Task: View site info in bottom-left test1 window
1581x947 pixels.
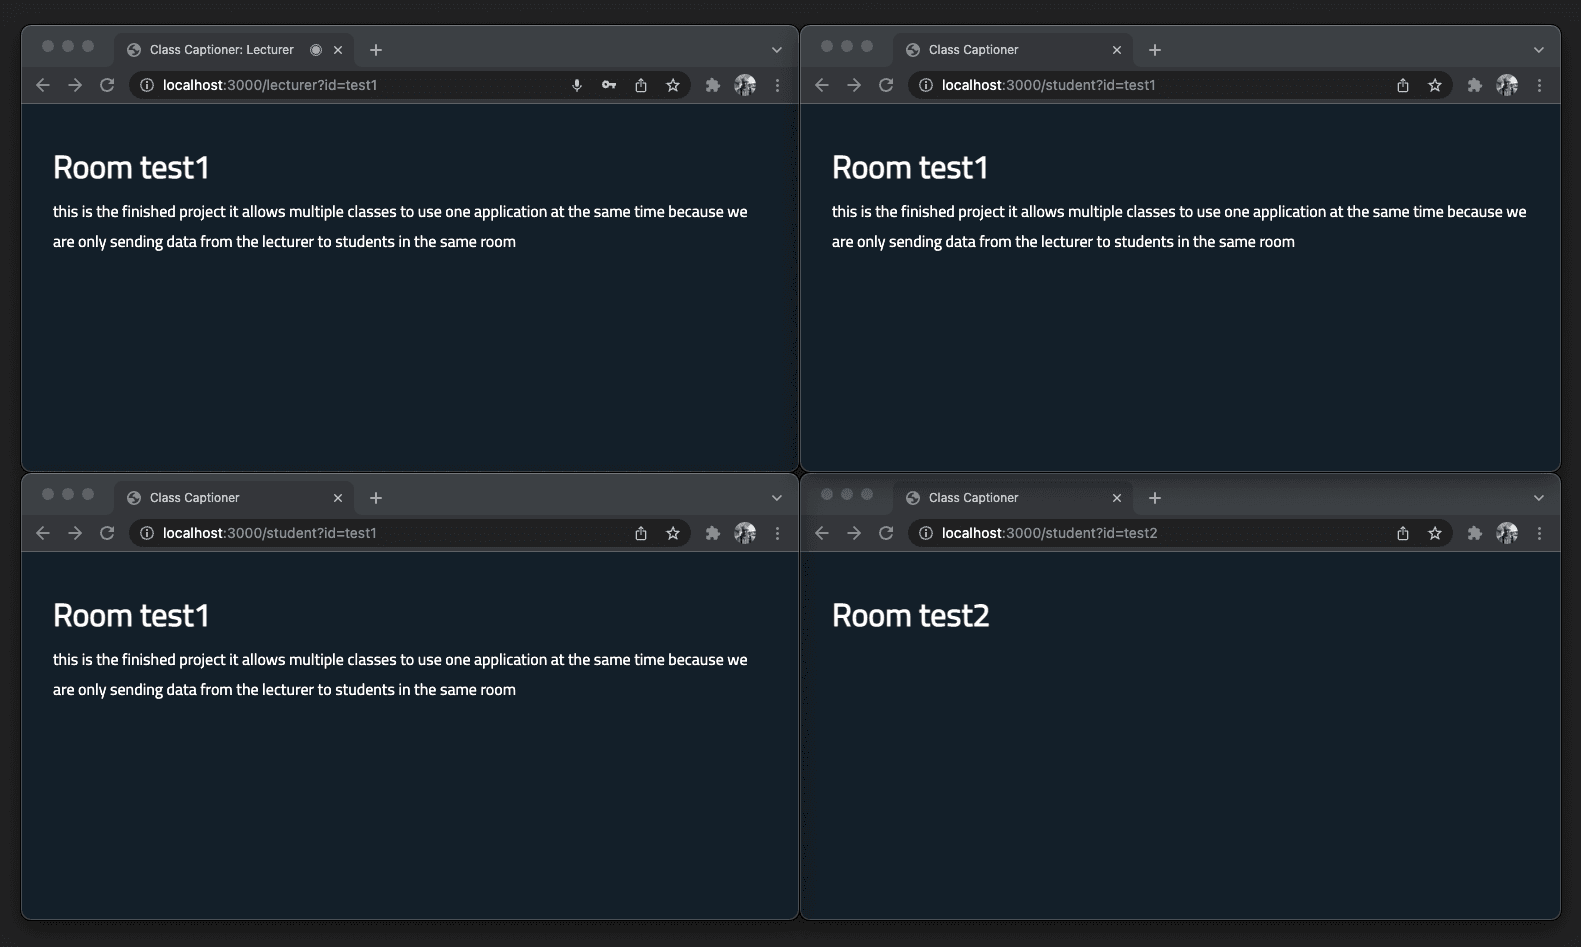Action: pyautogui.click(x=147, y=533)
